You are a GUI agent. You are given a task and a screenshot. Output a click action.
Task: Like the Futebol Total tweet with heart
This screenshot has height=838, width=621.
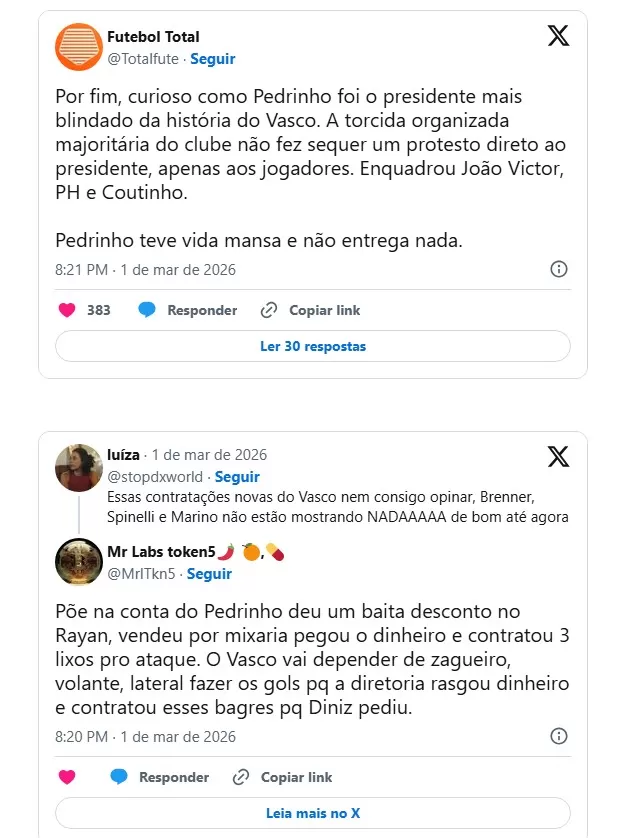click(x=67, y=310)
